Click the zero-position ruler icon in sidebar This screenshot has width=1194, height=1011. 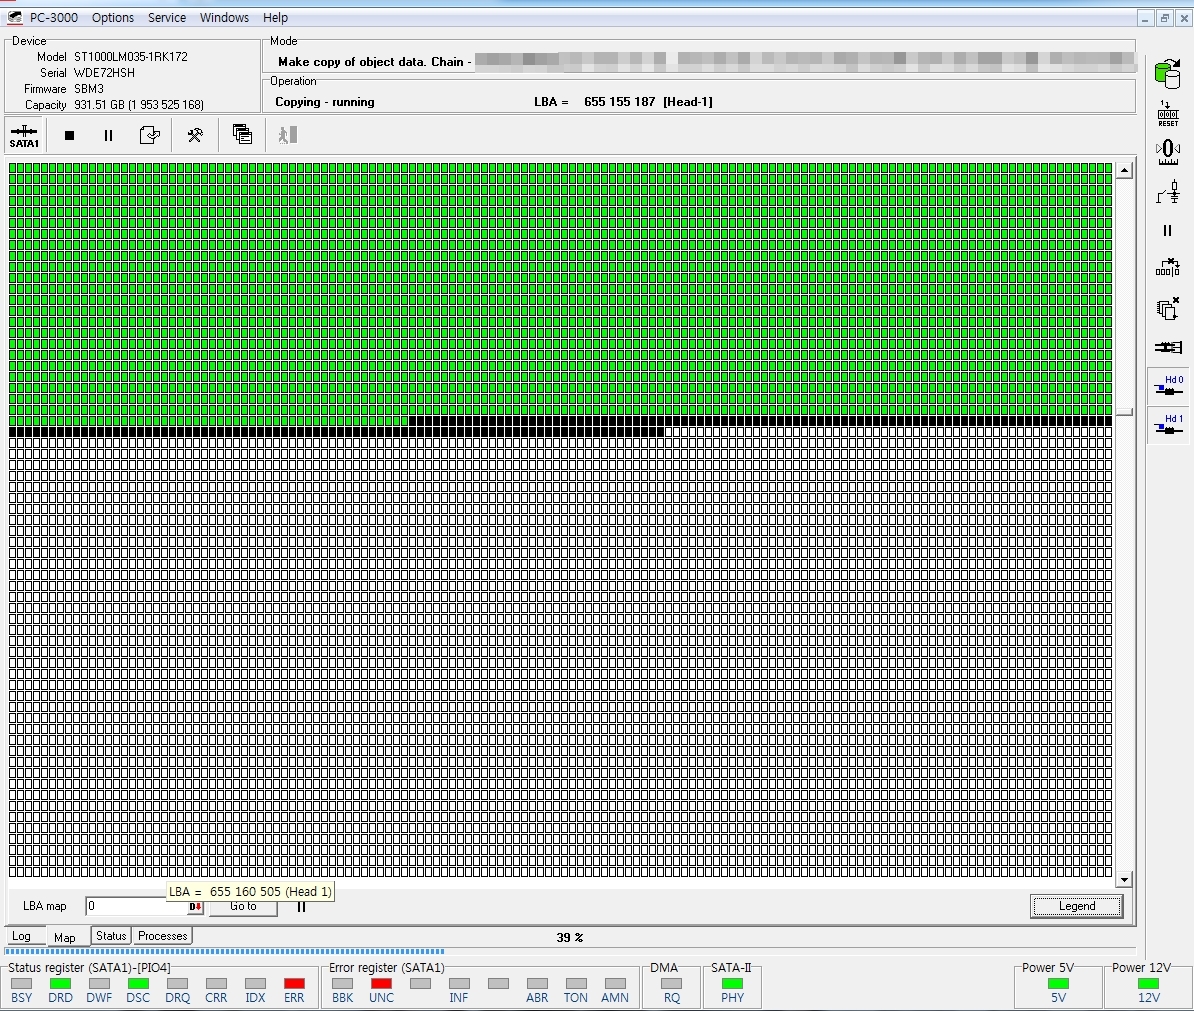point(1167,152)
